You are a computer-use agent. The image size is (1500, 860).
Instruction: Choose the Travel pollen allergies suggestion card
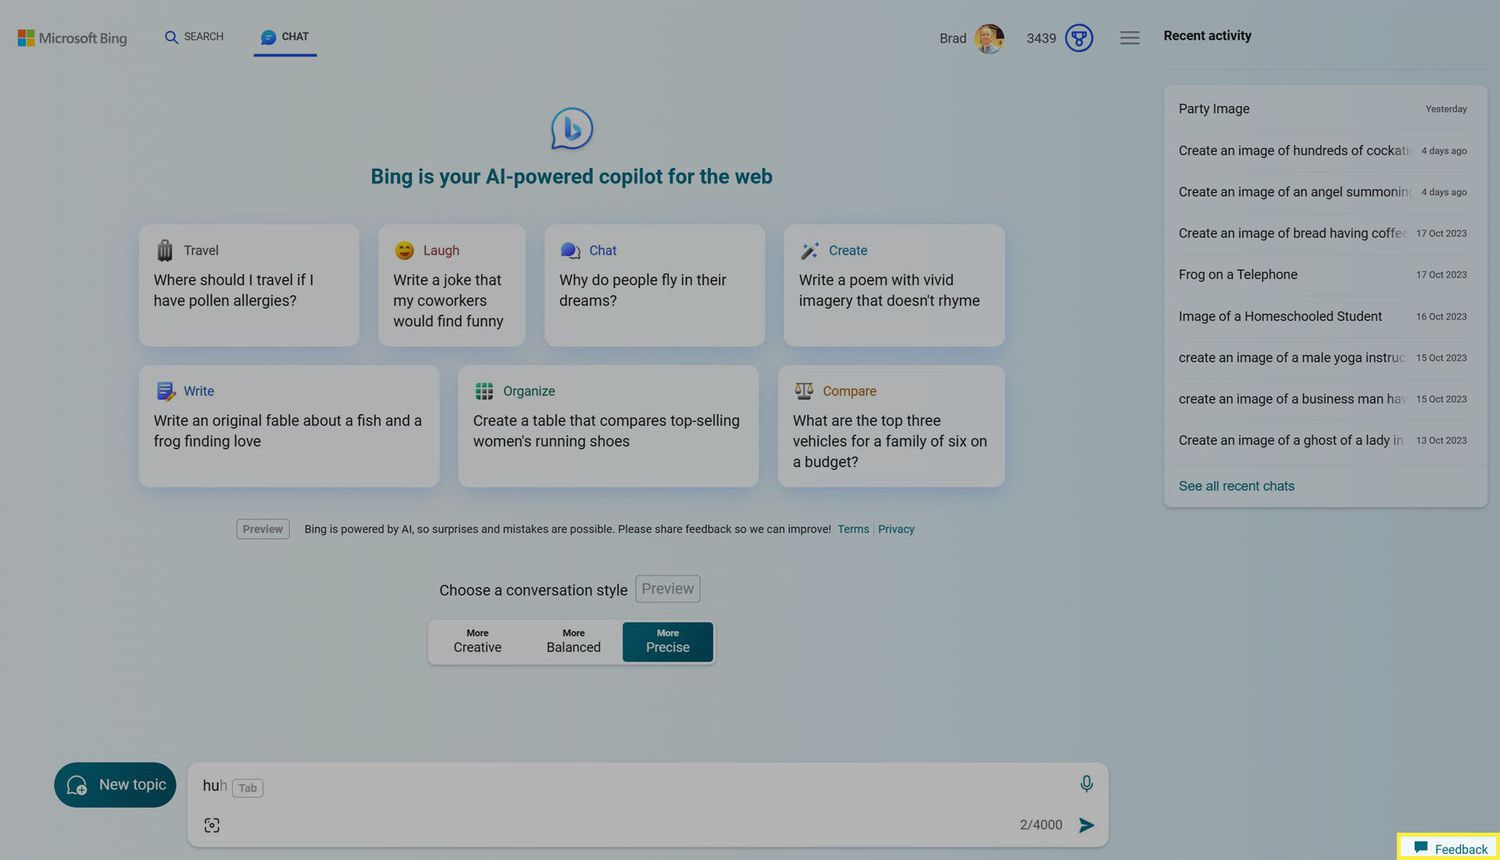[249, 286]
